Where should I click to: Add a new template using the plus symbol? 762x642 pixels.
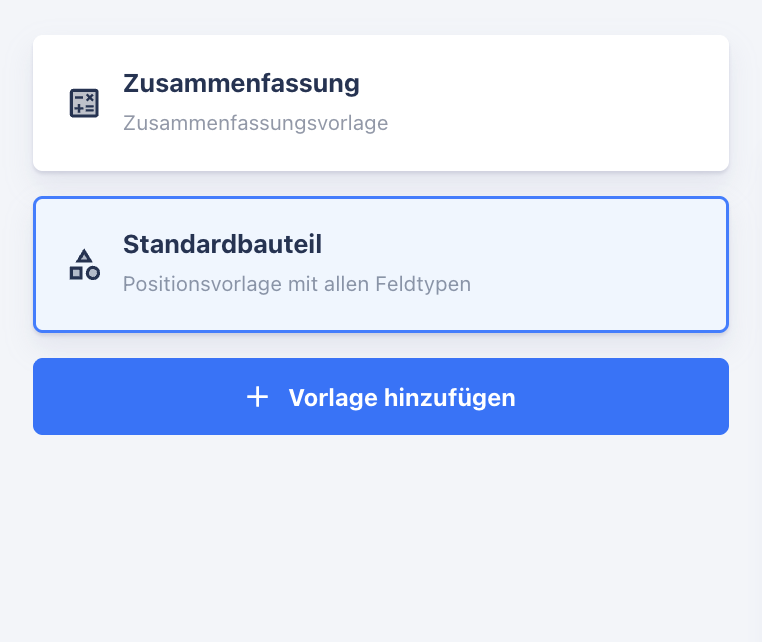coord(258,397)
